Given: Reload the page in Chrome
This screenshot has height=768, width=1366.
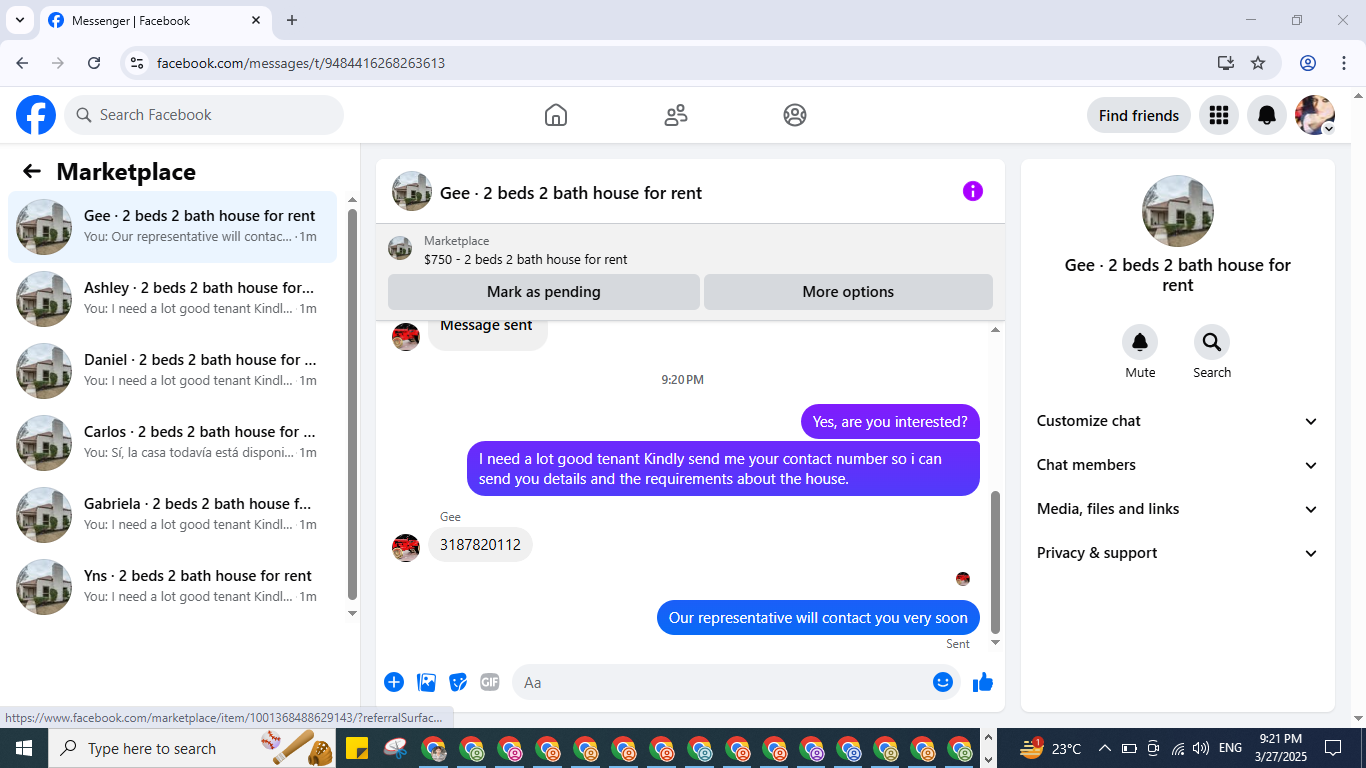Looking at the screenshot, I should pyautogui.click(x=94, y=63).
